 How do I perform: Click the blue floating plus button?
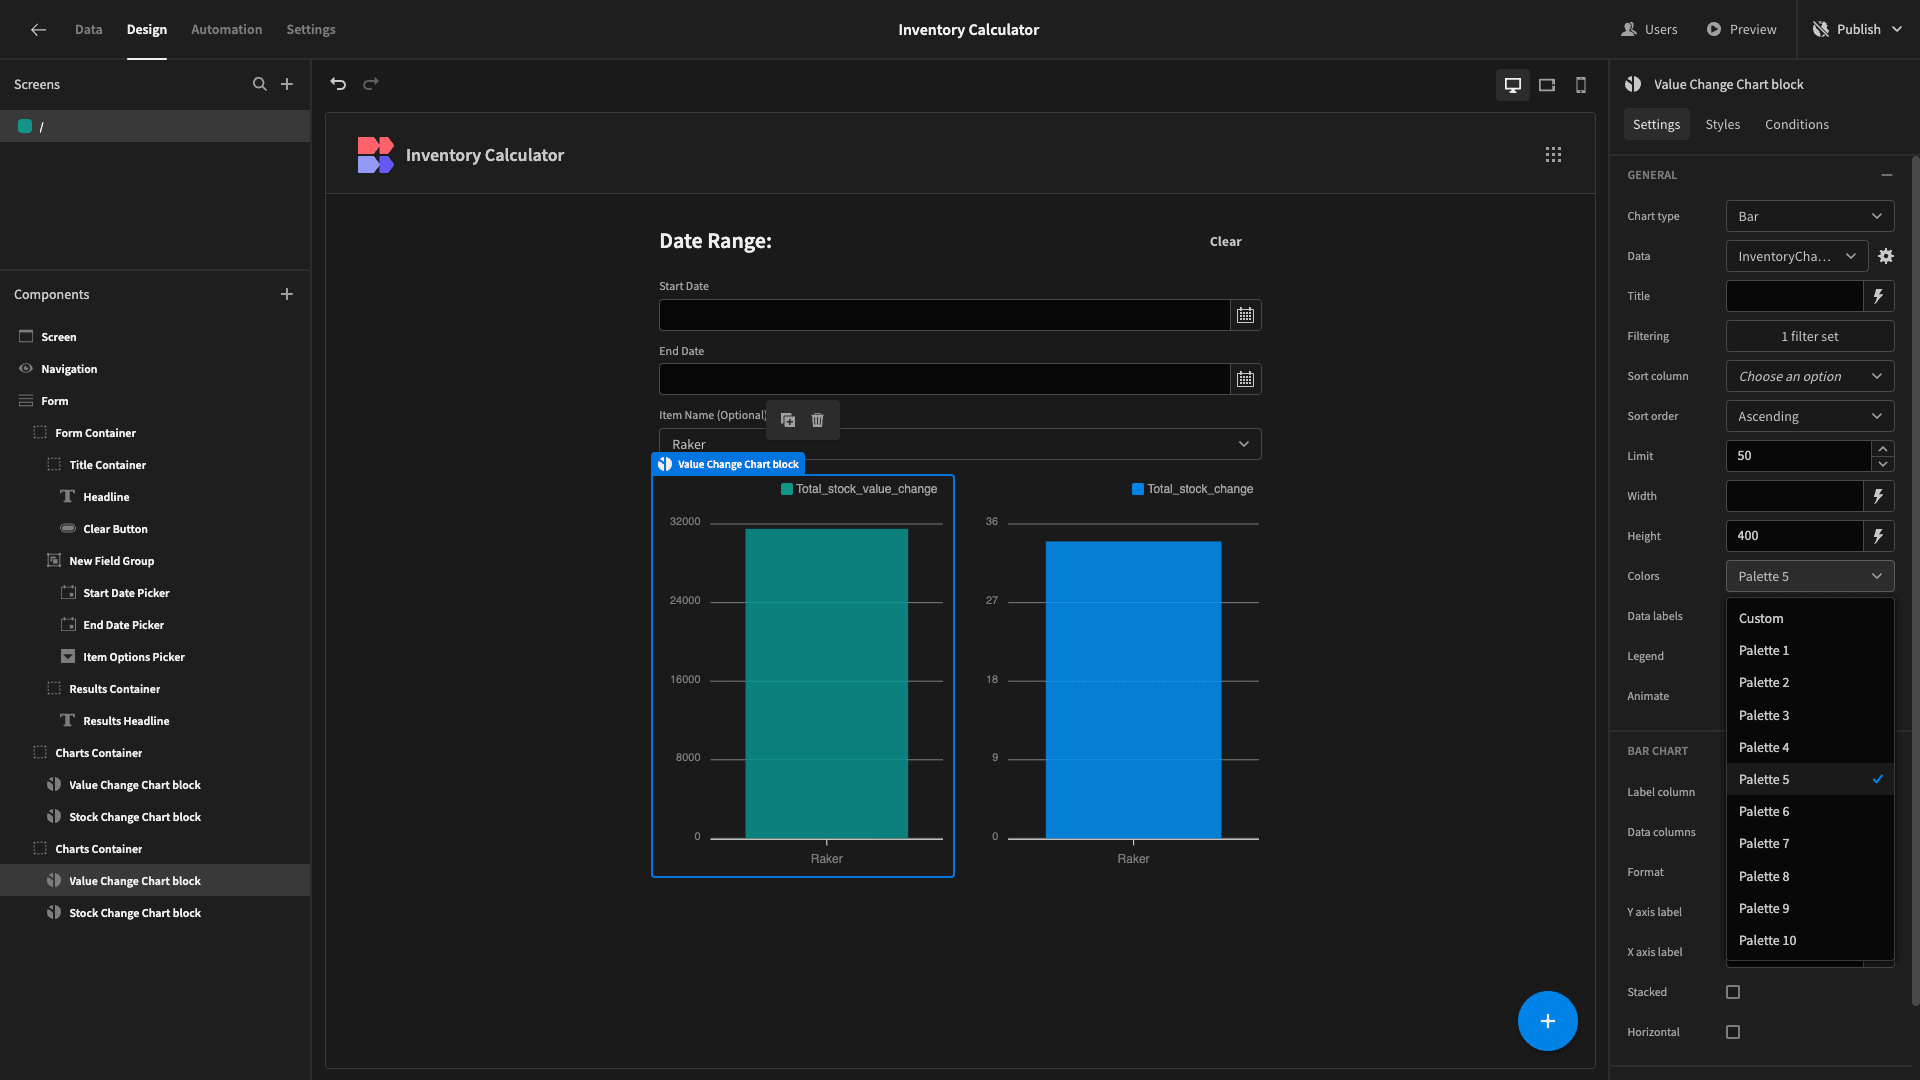pyautogui.click(x=1548, y=1021)
